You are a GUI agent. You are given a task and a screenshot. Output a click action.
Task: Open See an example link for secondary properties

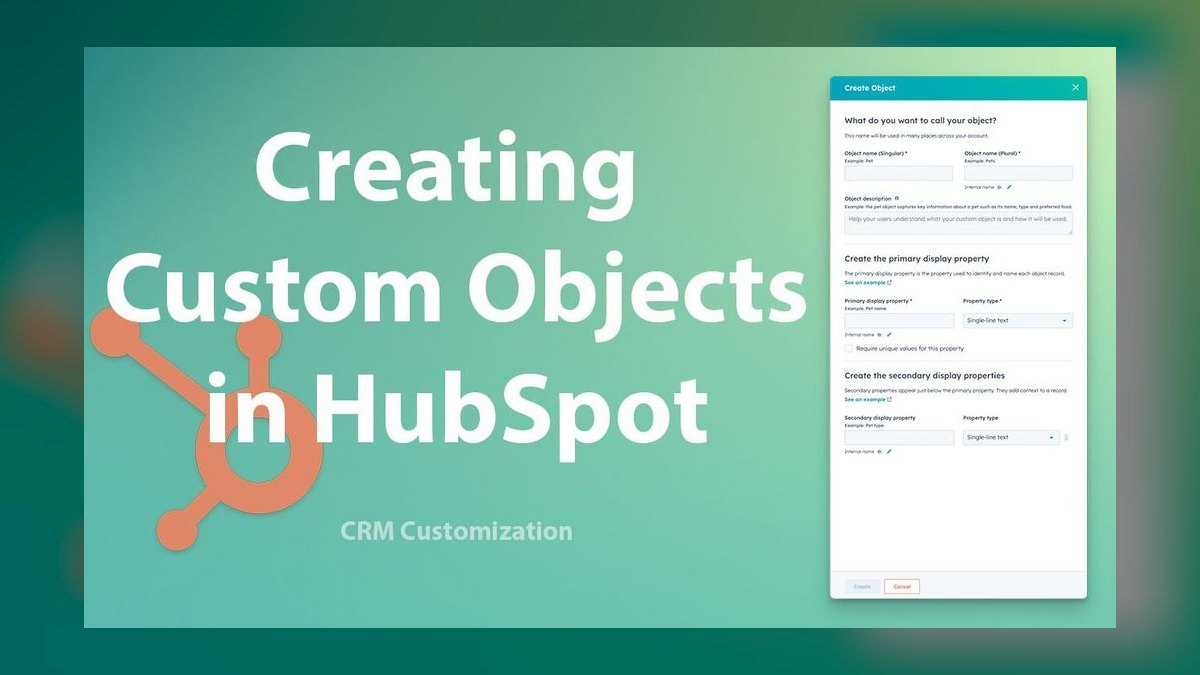[x=868, y=399]
